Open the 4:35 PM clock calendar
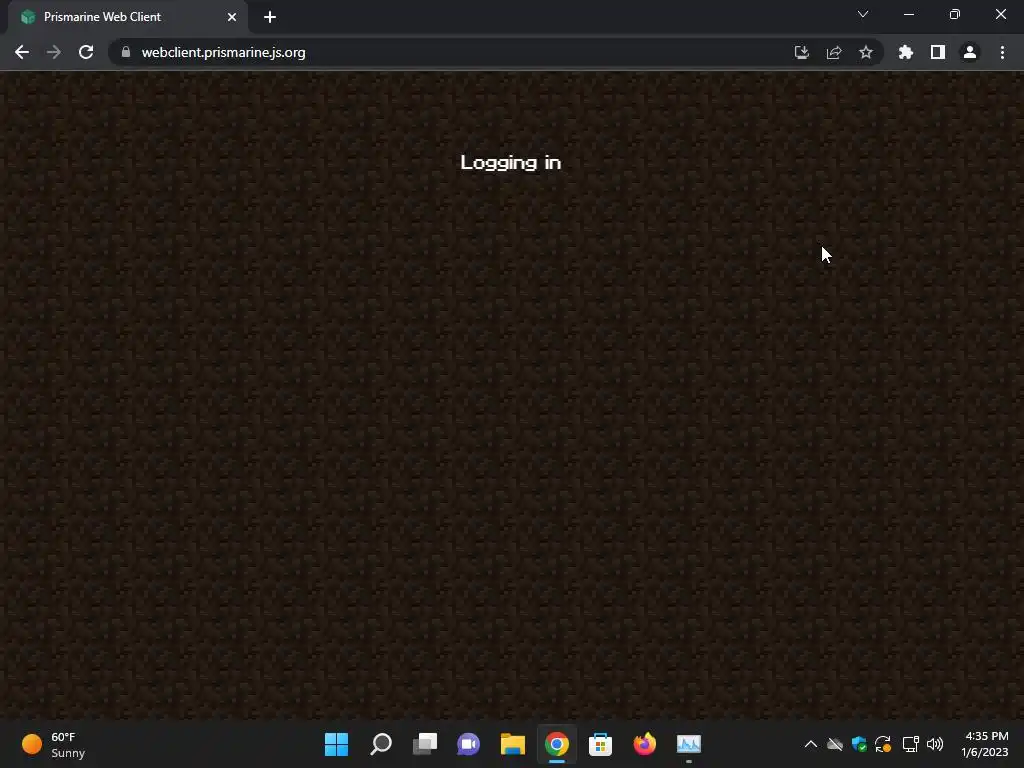This screenshot has height=768, width=1024. tap(985, 744)
